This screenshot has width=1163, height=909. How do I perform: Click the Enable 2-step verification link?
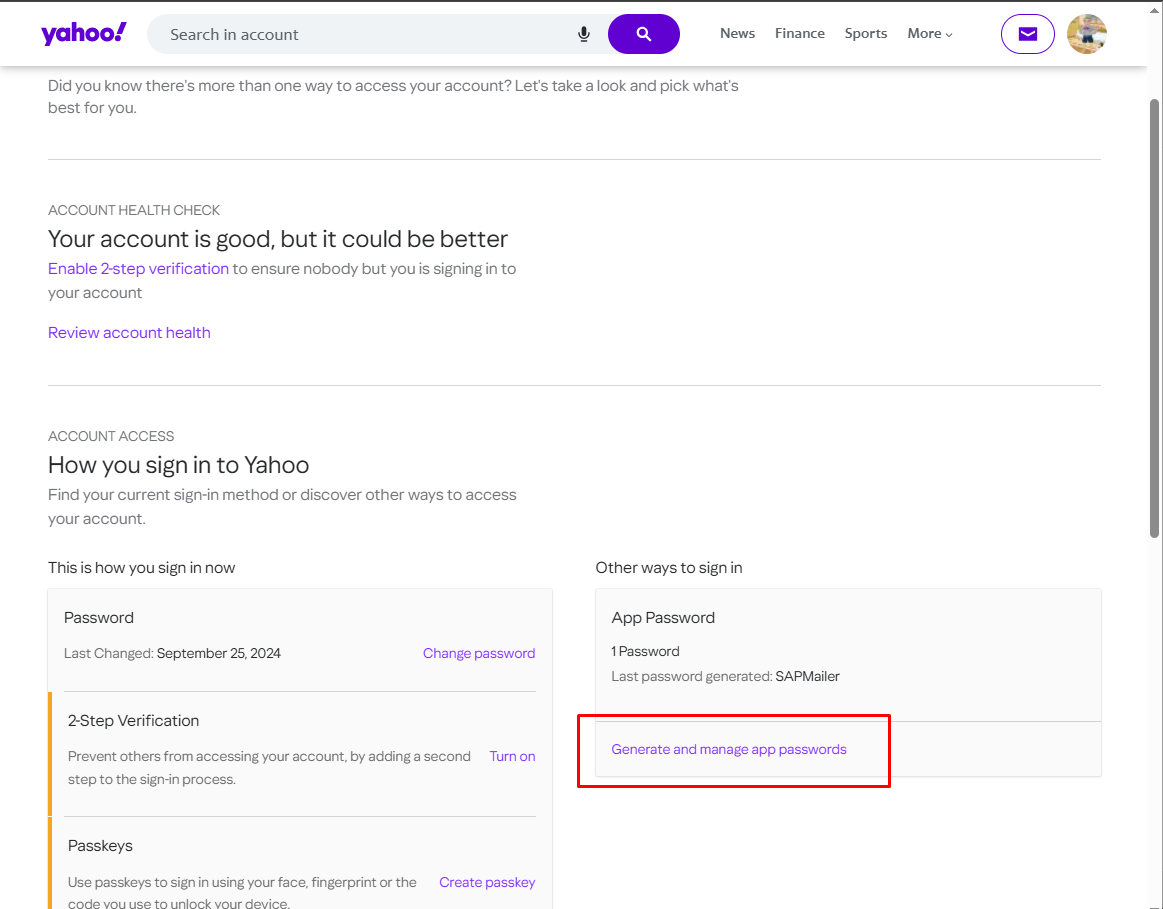(x=139, y=268)
